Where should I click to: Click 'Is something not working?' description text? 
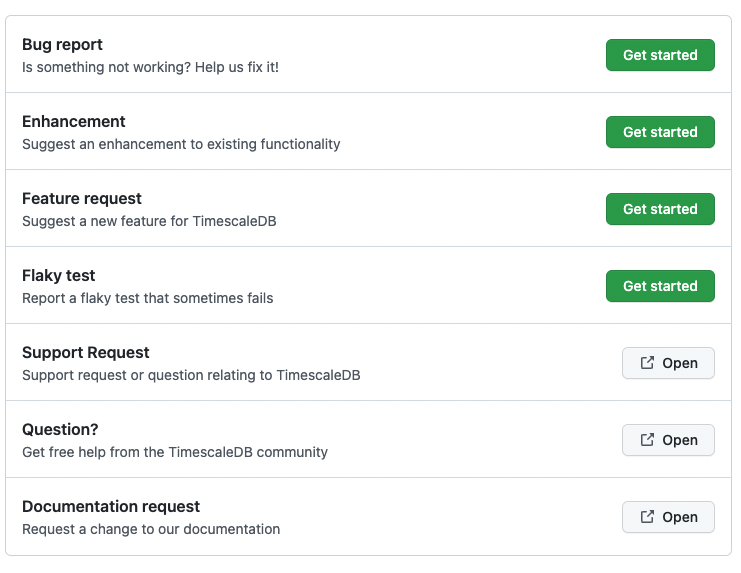tap(106, 67)
